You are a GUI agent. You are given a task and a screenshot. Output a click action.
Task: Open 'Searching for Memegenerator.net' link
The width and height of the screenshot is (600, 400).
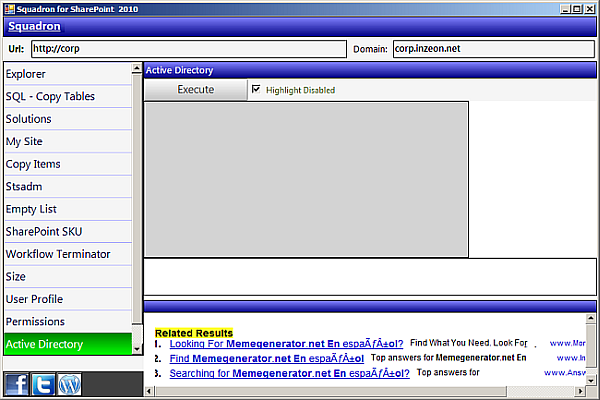pyautogui.click(x=289, y=373)
